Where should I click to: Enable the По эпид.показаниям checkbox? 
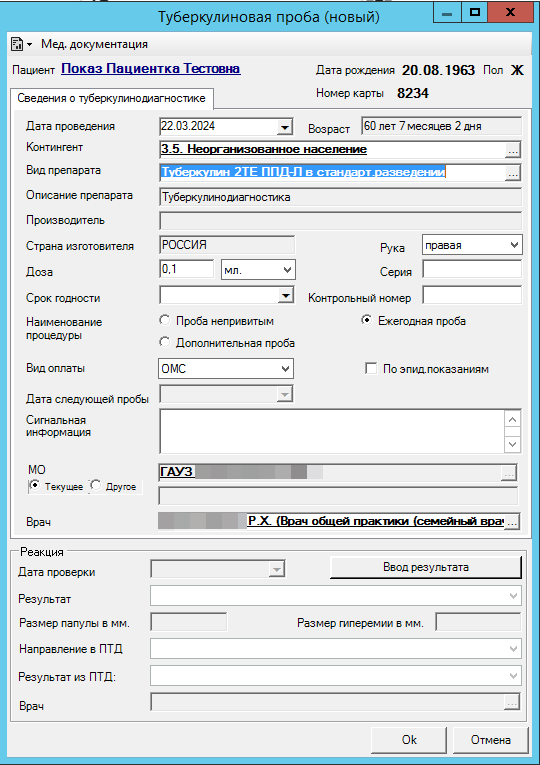point(371,369)
